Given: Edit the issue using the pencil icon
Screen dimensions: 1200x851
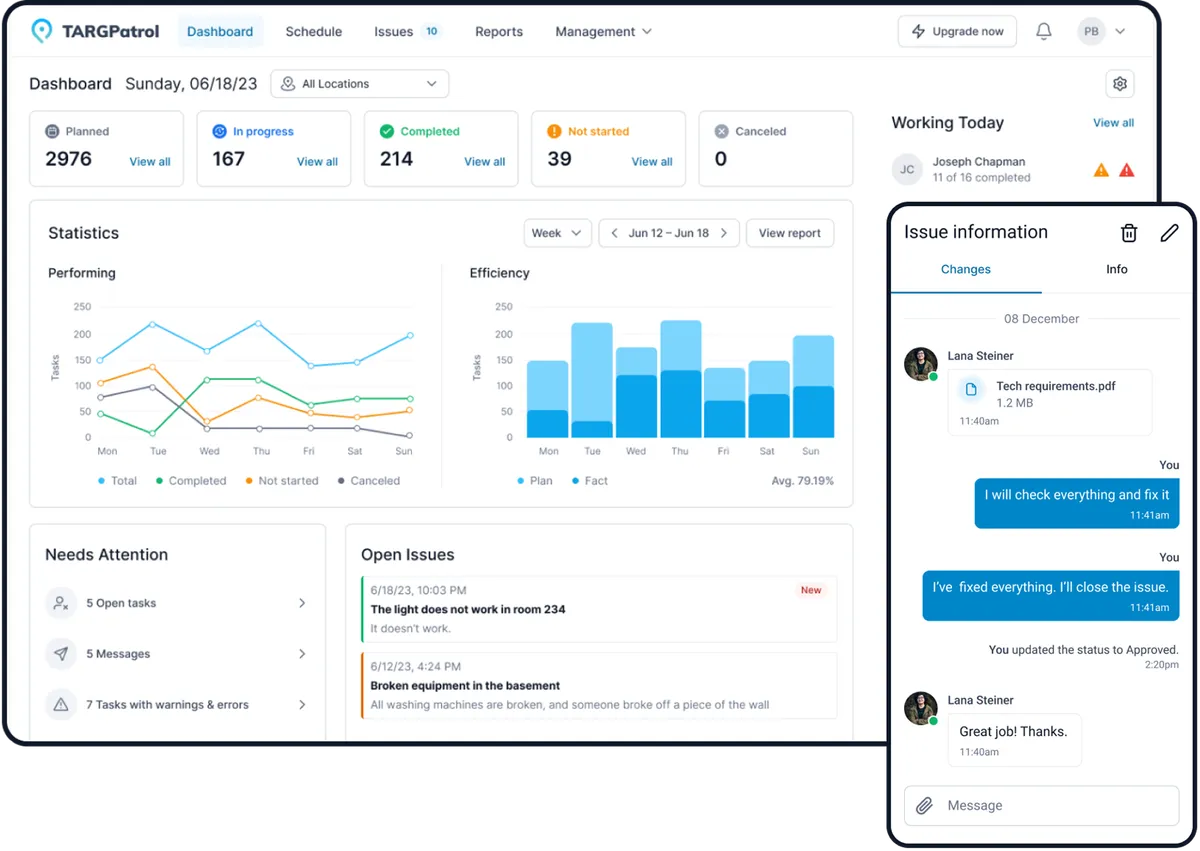Looking at the screenshot, I should pyautogui.click(x=1169, y=232).
